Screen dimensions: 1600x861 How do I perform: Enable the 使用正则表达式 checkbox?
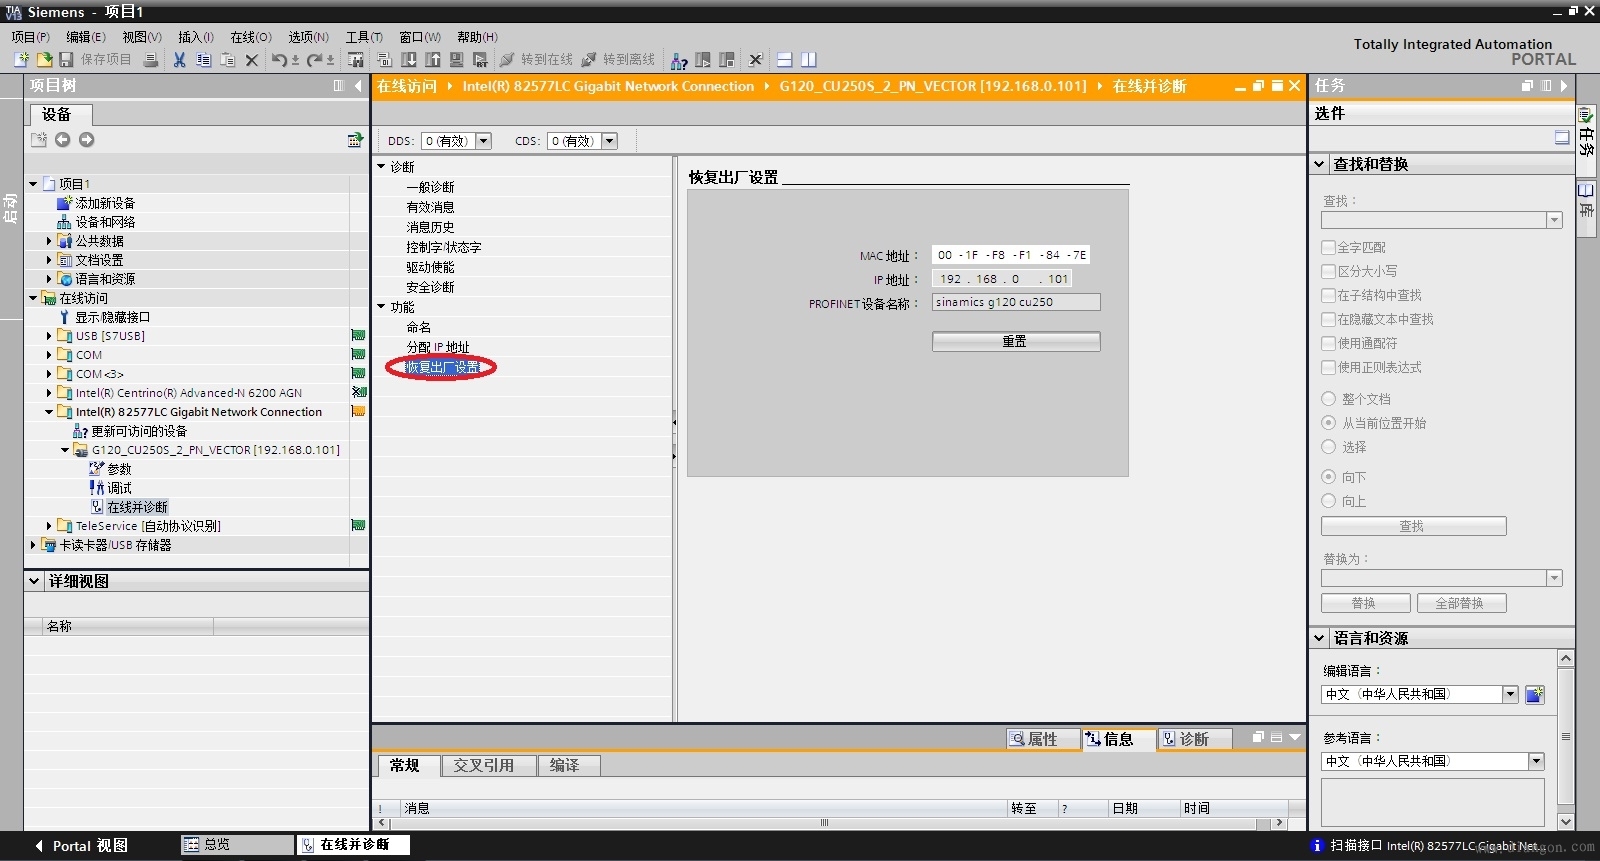(x=1328, y=367)
